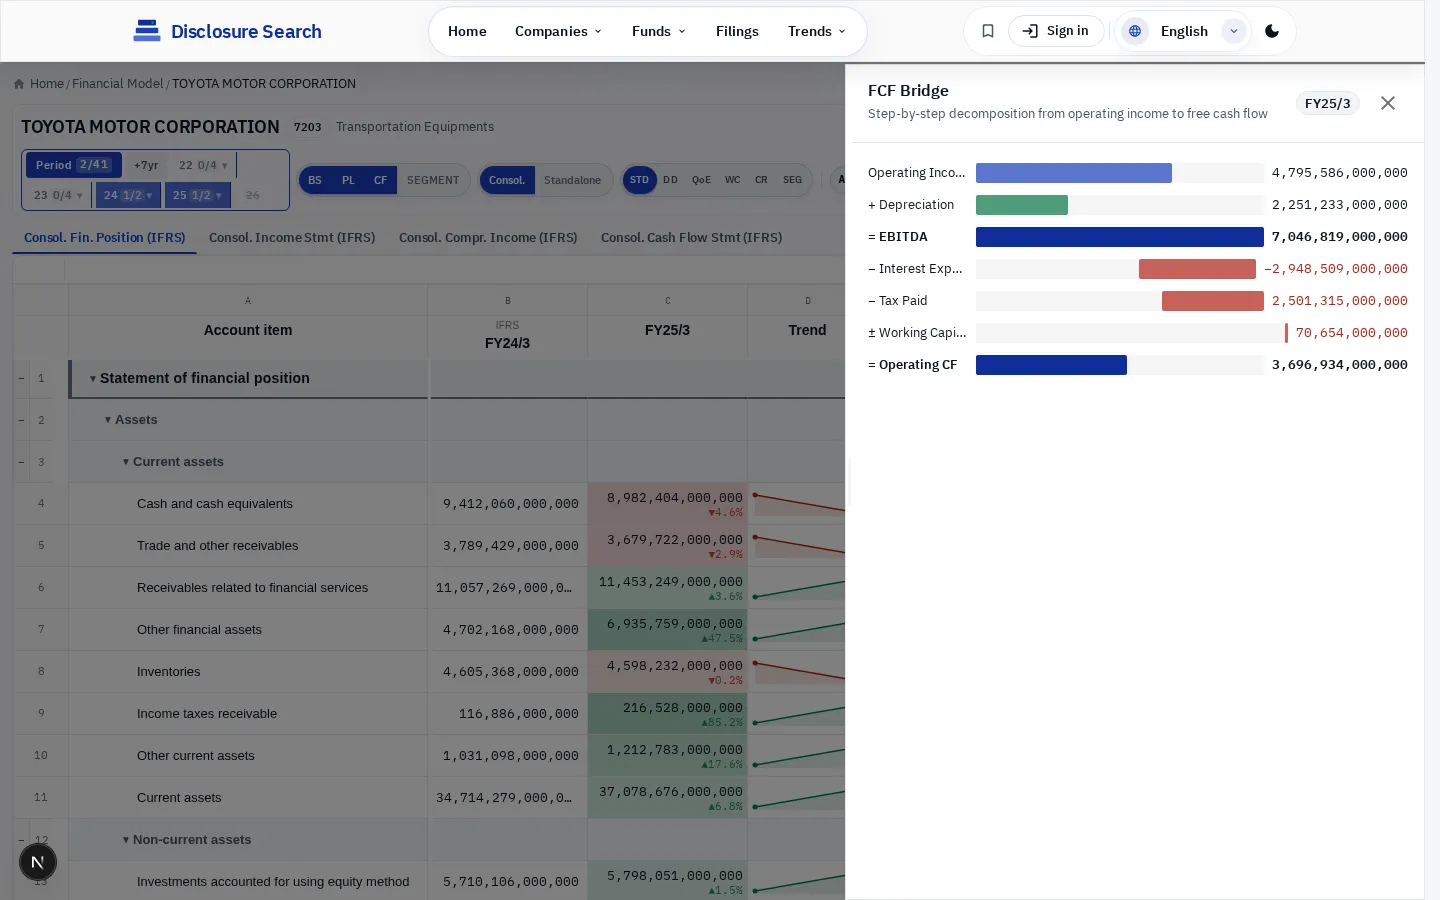
Task: Collapse the Current assets group
Action: (126, 462)
